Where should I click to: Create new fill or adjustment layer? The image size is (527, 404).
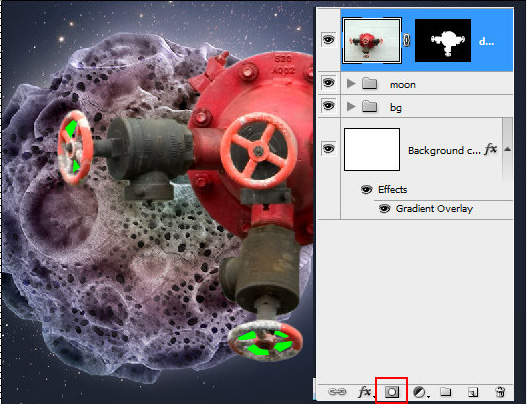419,392
